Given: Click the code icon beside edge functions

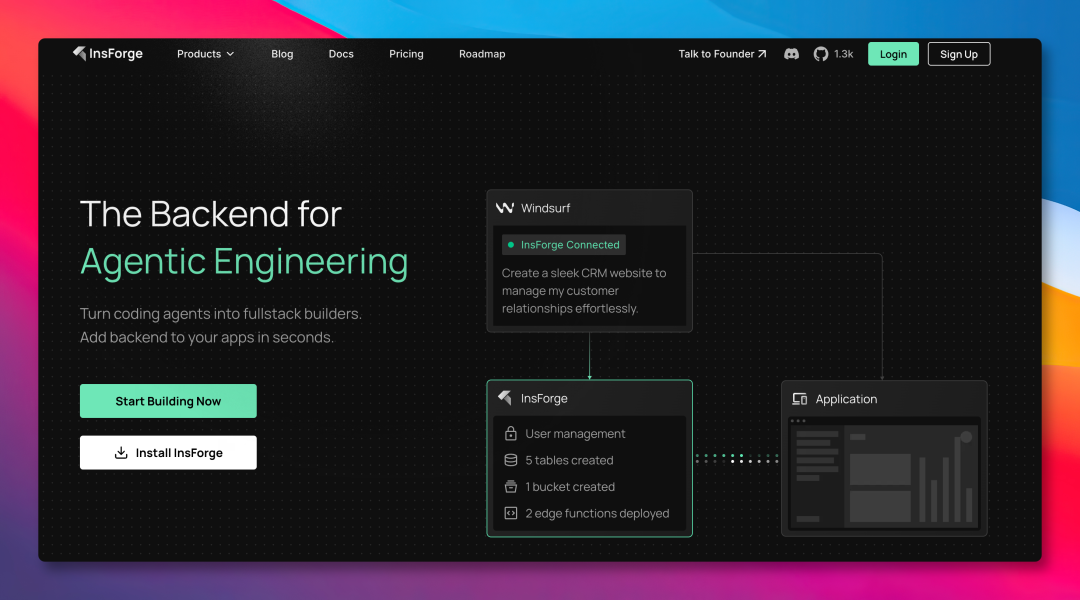Looking at the screenshot, I should [x=510, y=513].
